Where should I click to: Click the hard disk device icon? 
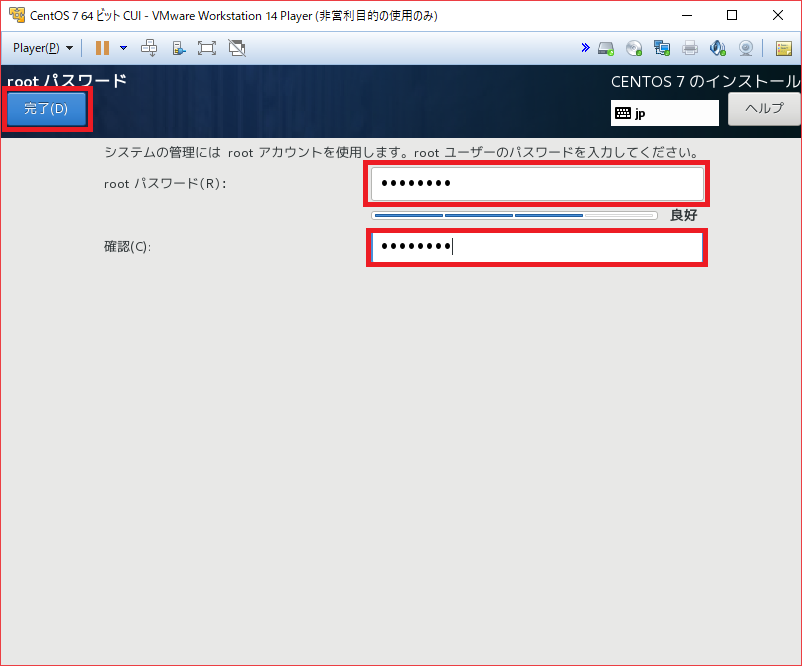point(606,48)
